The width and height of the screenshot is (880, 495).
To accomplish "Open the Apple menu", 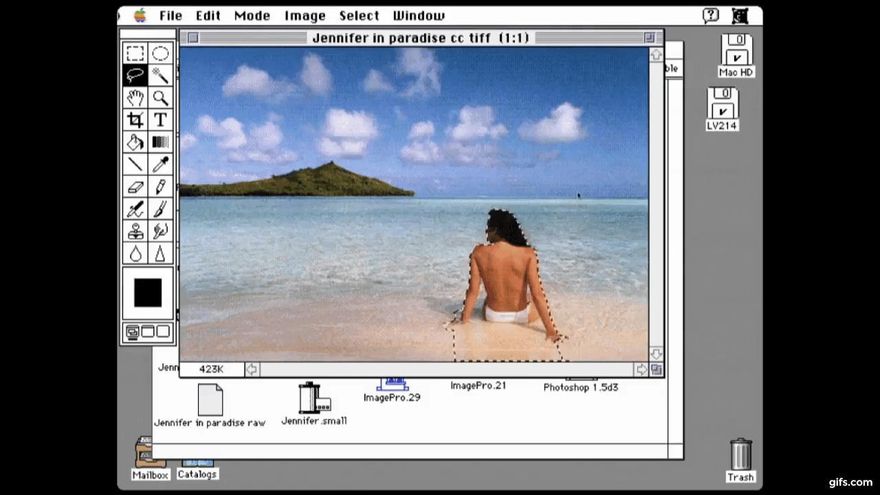I will (x=140, y=15).
